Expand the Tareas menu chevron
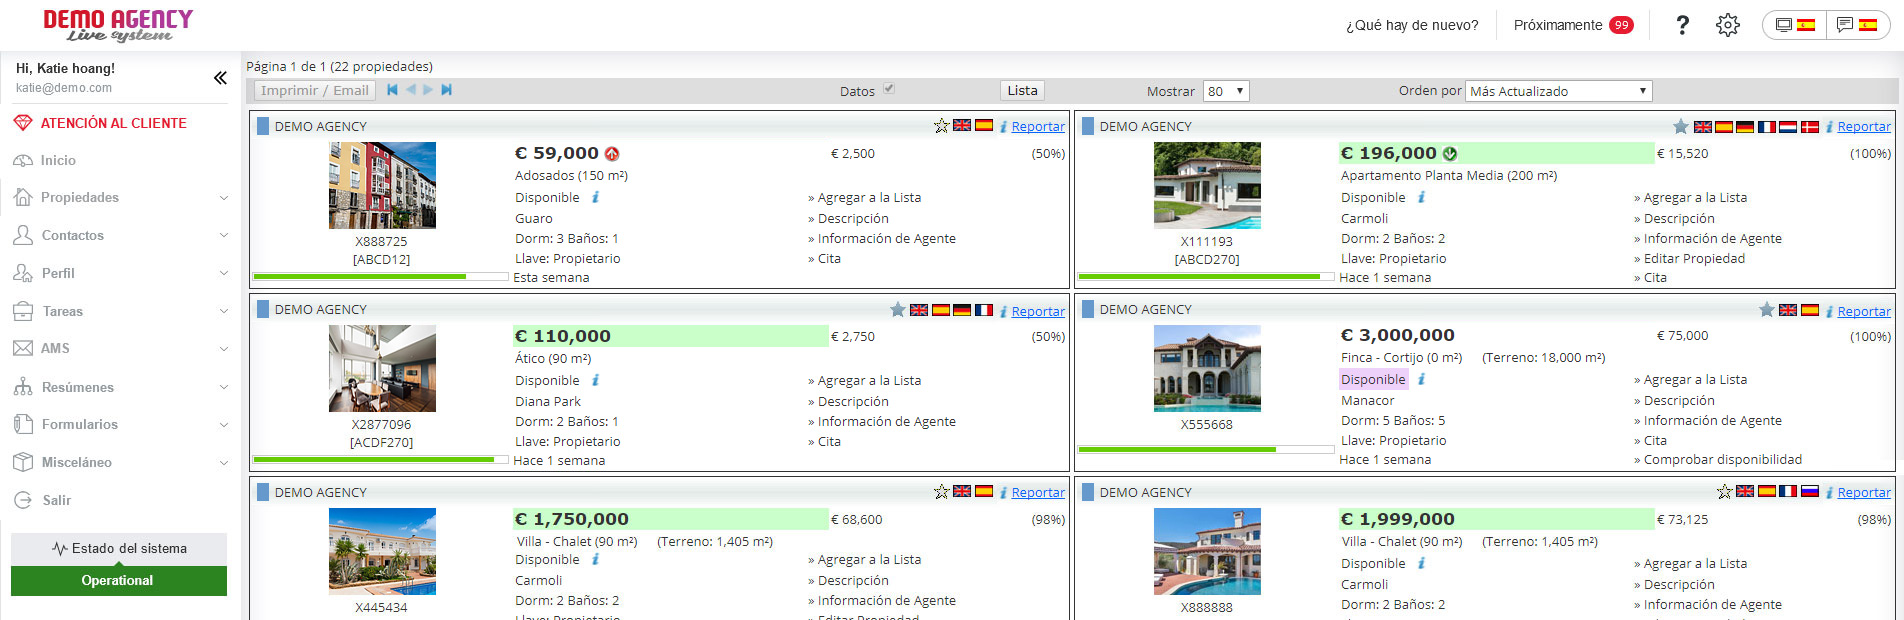1904x620 pixels. tap(224, 312)
